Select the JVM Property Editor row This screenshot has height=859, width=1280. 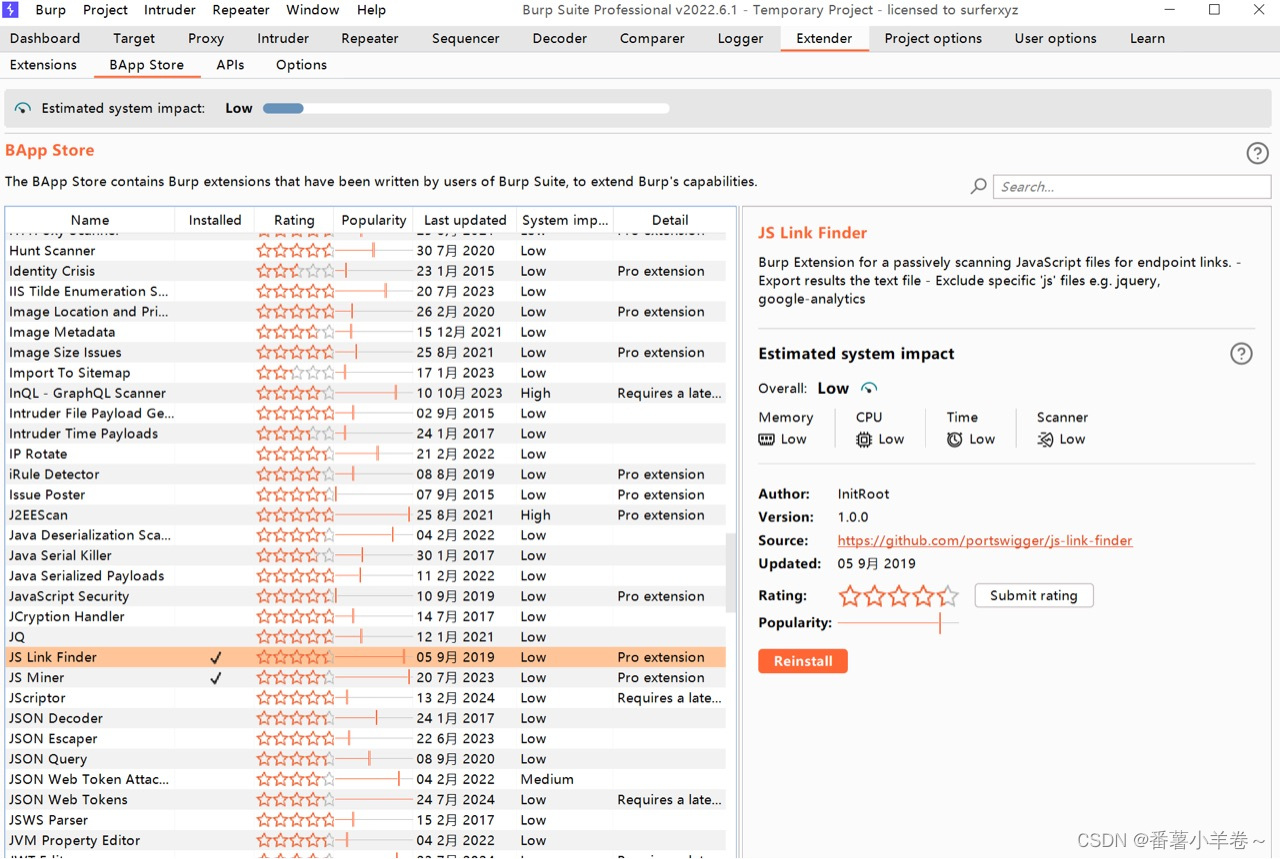pos(366,840)
